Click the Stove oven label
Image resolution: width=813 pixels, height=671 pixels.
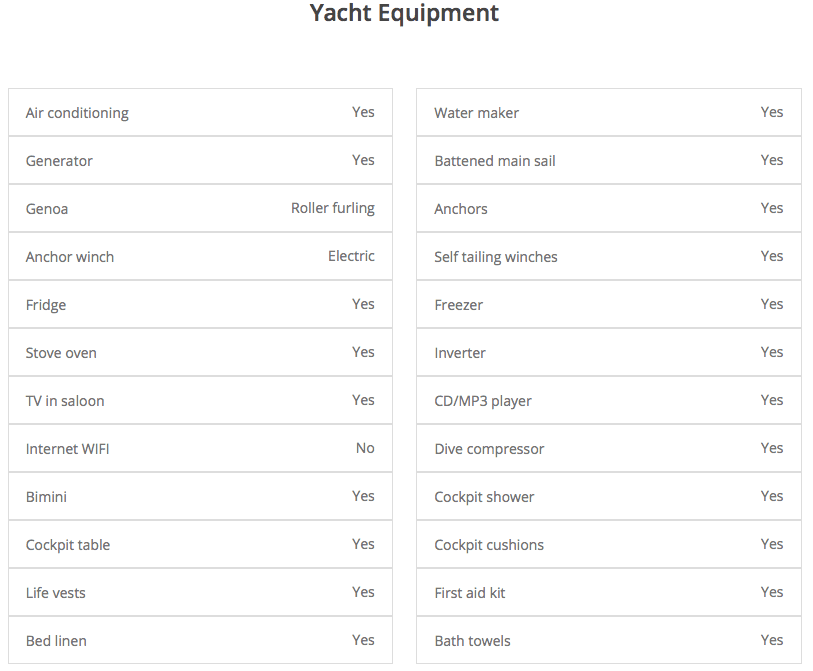(x=61, y=353)
